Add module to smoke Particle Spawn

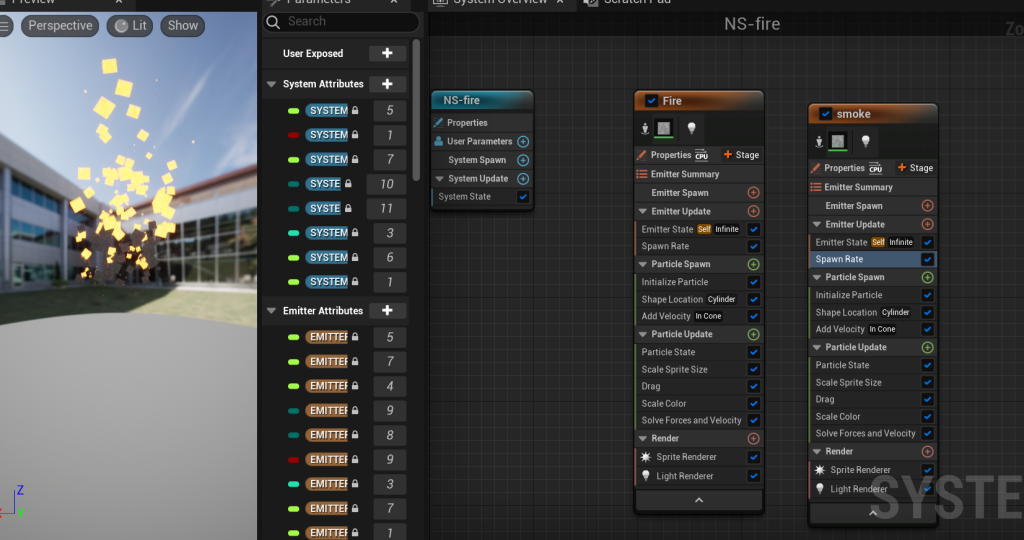click(927, 278)
